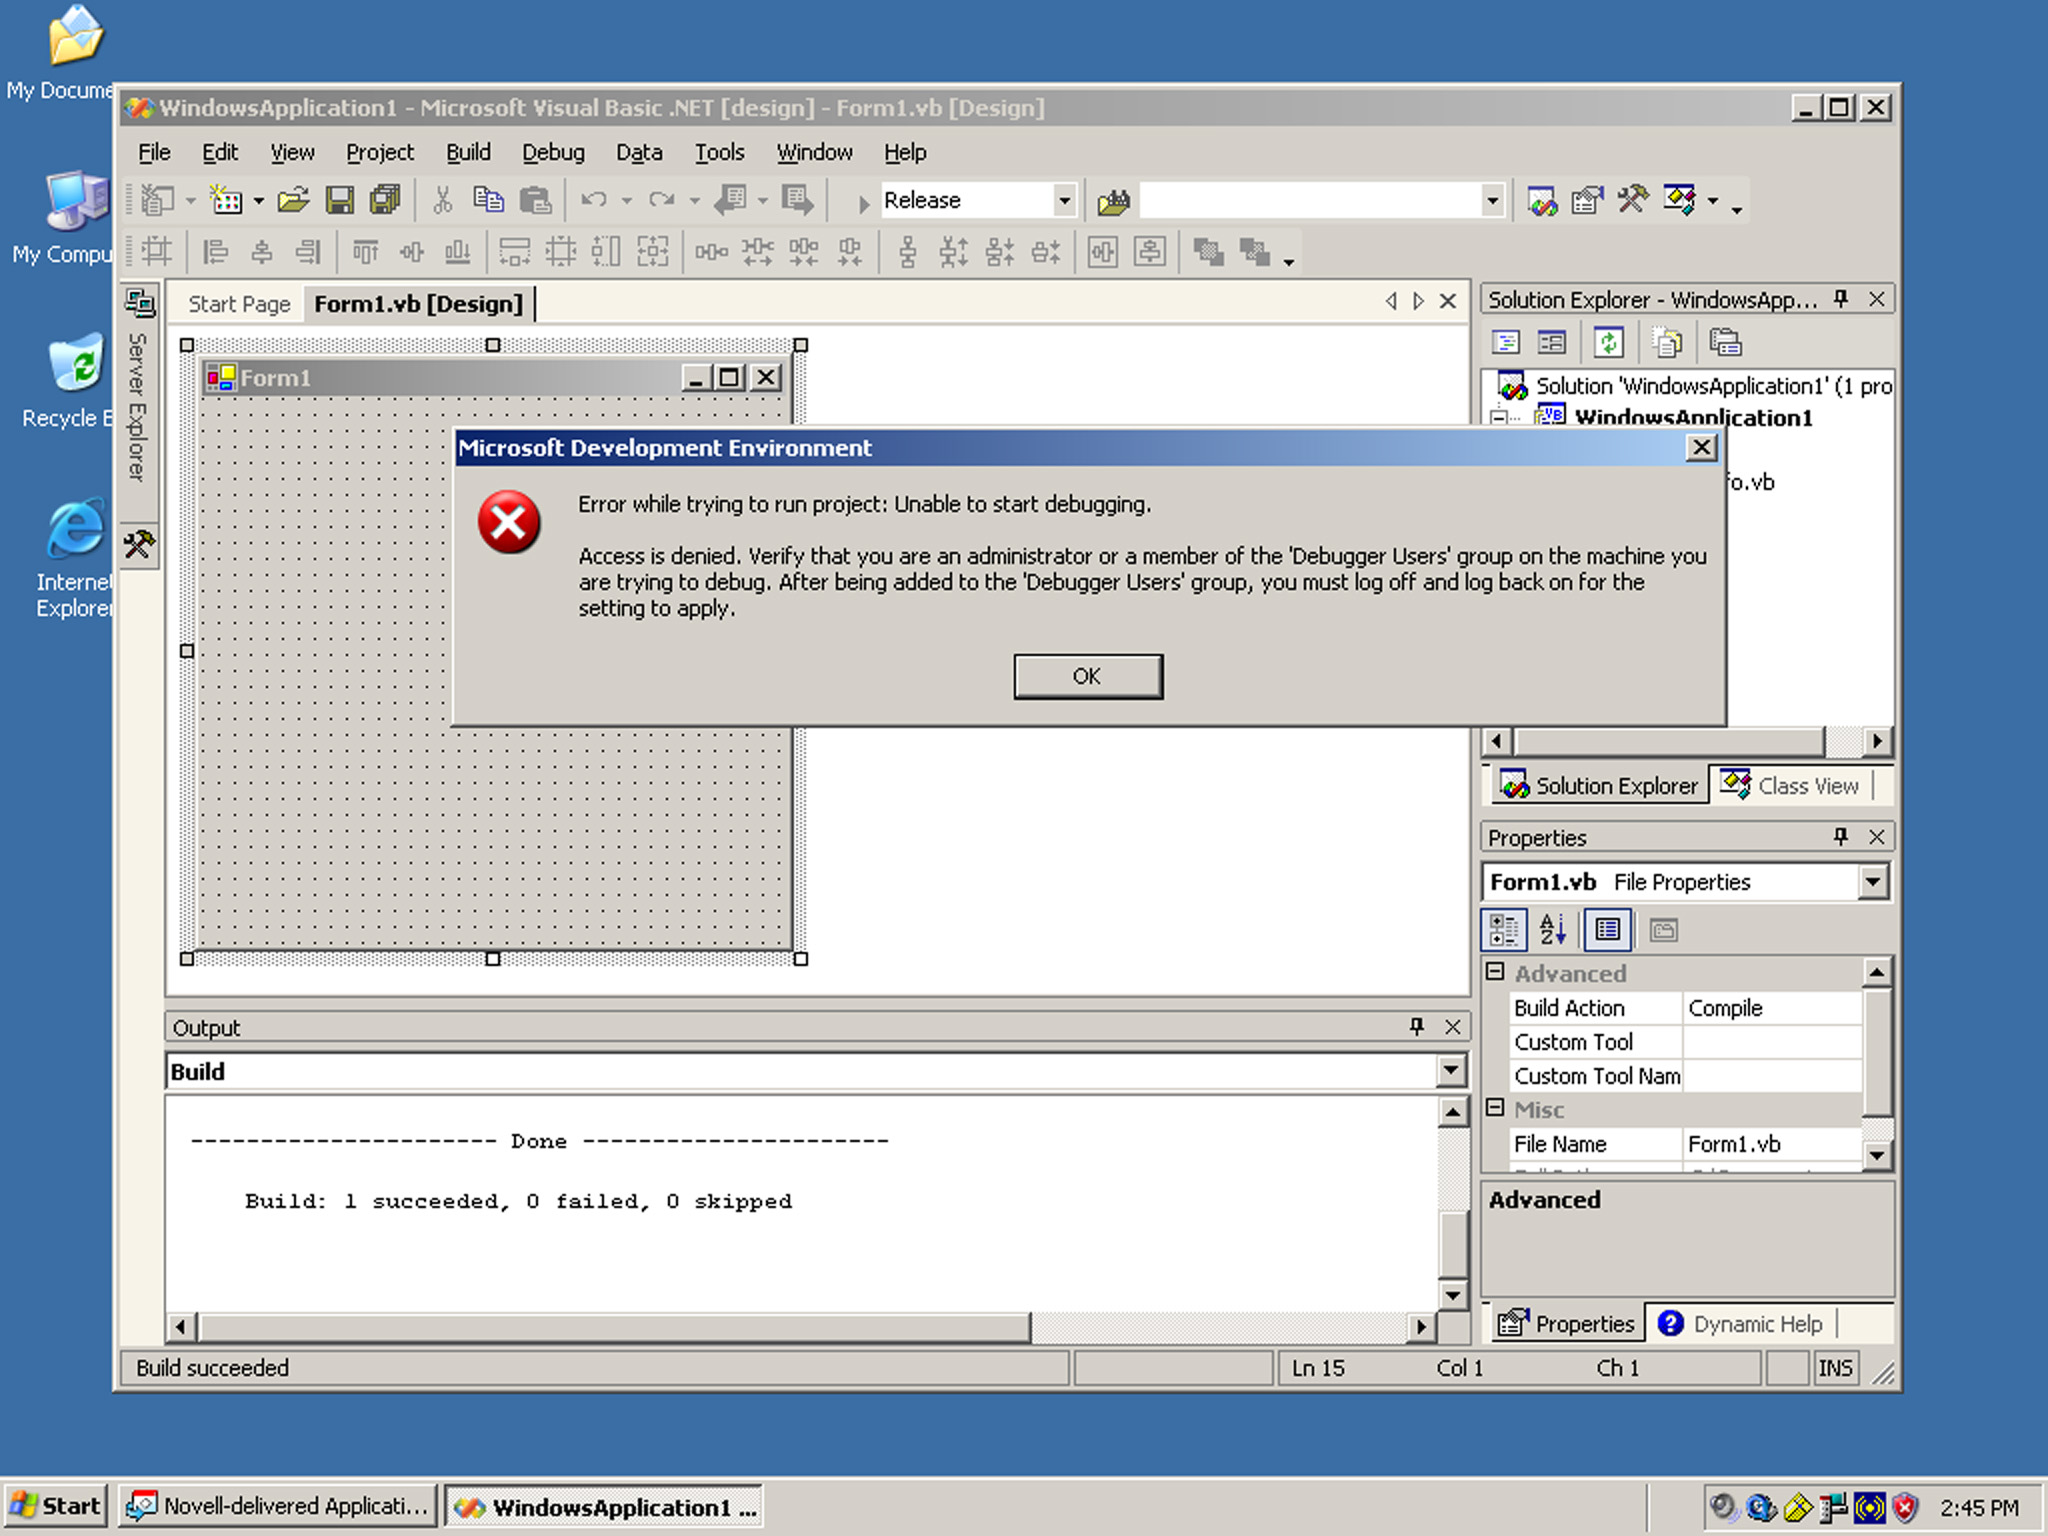The height and width of the screenshot is (1536, 2048).
Task: Click the Undo toolbar icon
Action: pyautogui.click(x=594, y=201)
